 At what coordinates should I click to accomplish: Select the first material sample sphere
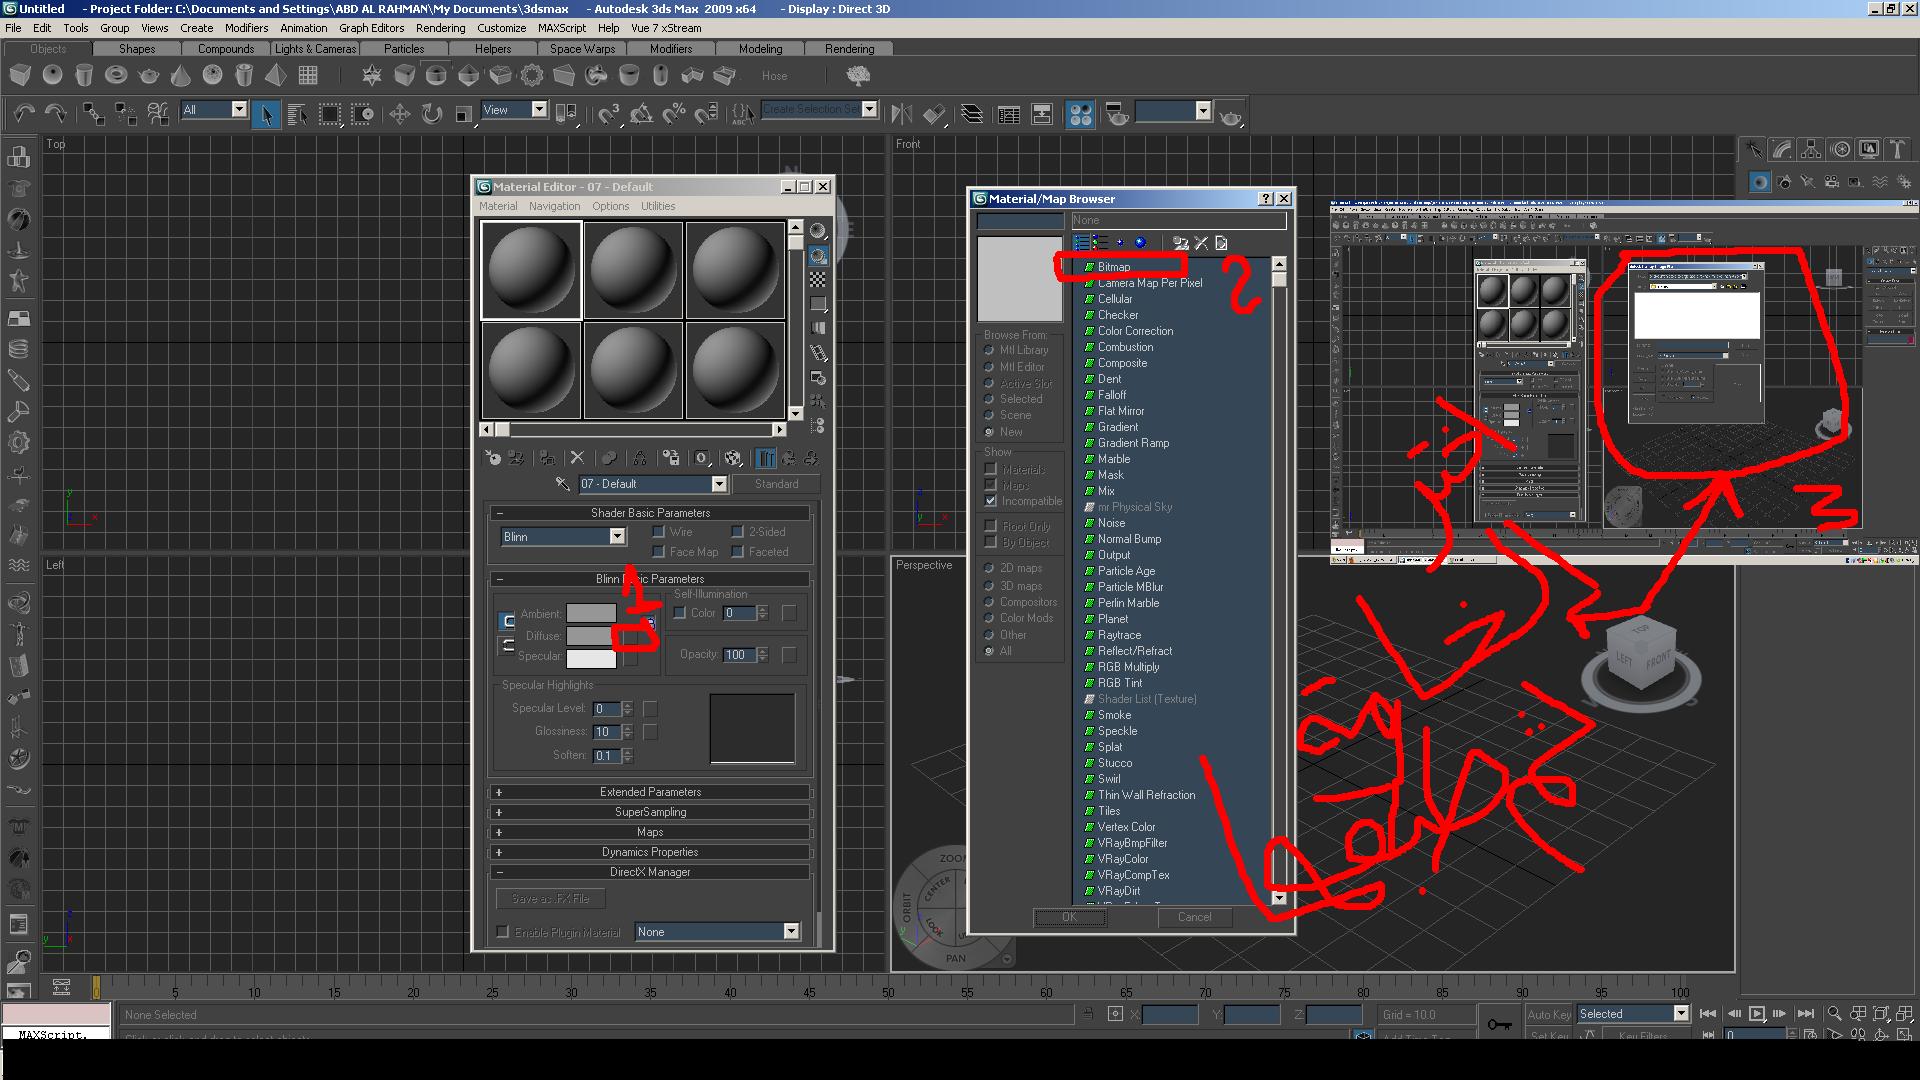tap(531, 270)
